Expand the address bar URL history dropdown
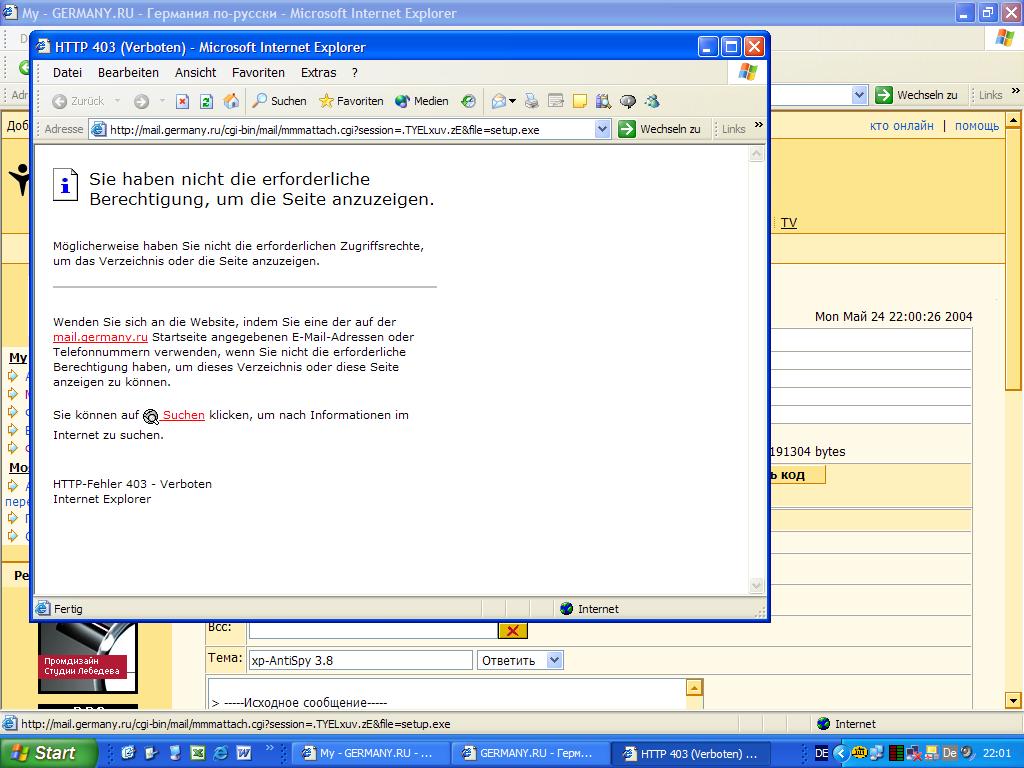The width and height of the screenshot is (1024, 768). [x=603, y=129]
